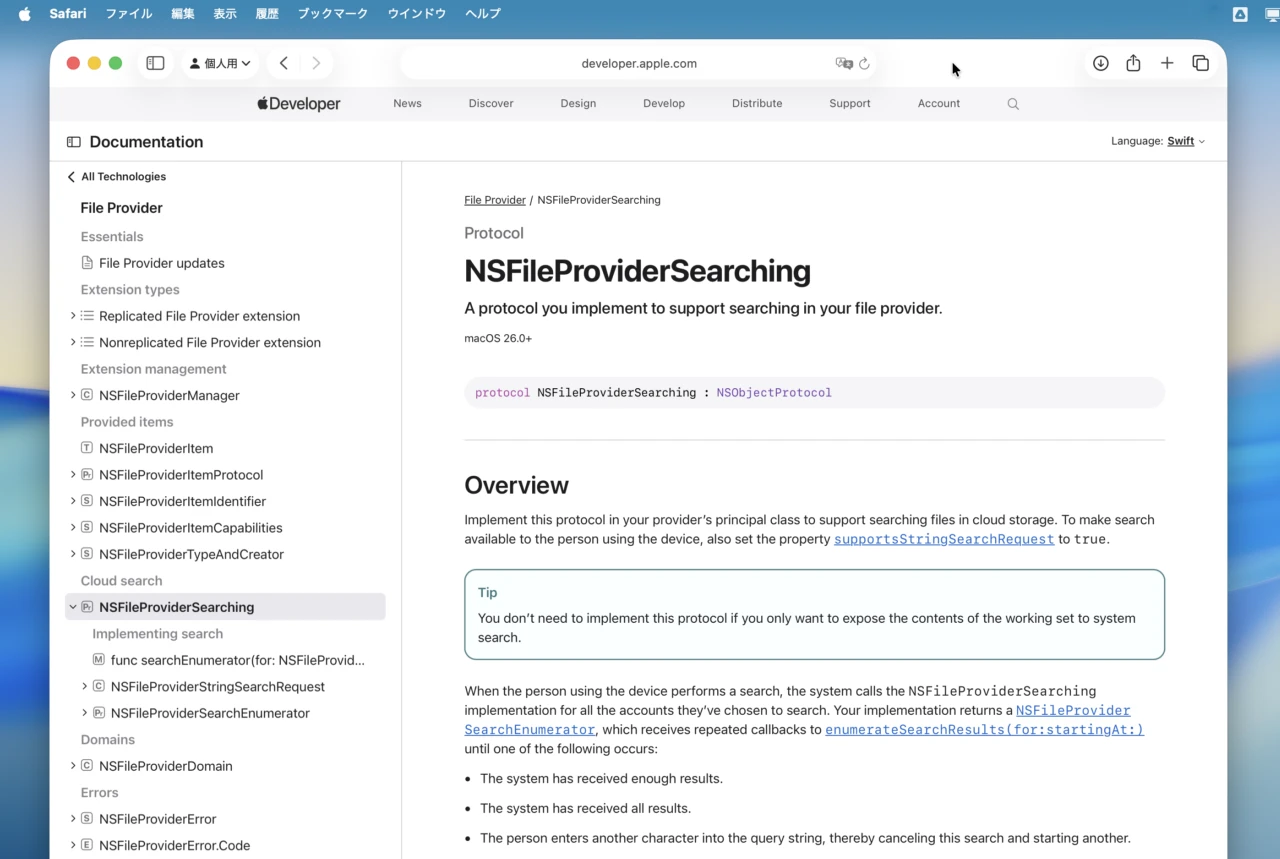Go back using the back arrow
1280x859 pixels.
[283, 62]
